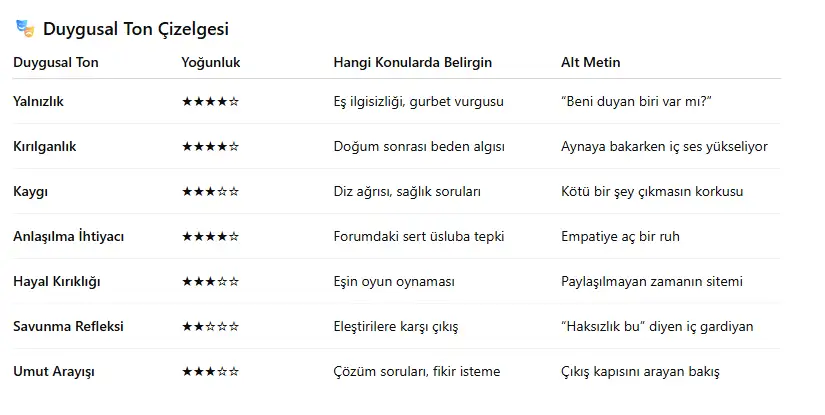Click the Alt Metin column header

[x=590, y=62]
